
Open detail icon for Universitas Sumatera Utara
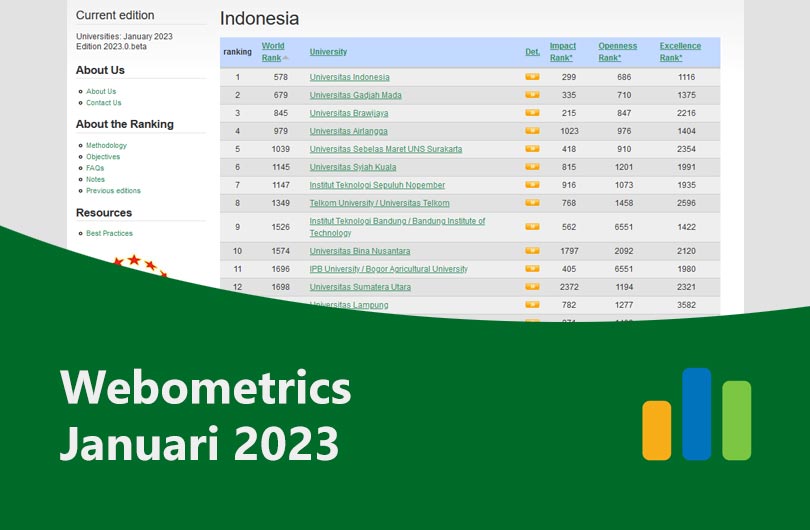point(532,287)
